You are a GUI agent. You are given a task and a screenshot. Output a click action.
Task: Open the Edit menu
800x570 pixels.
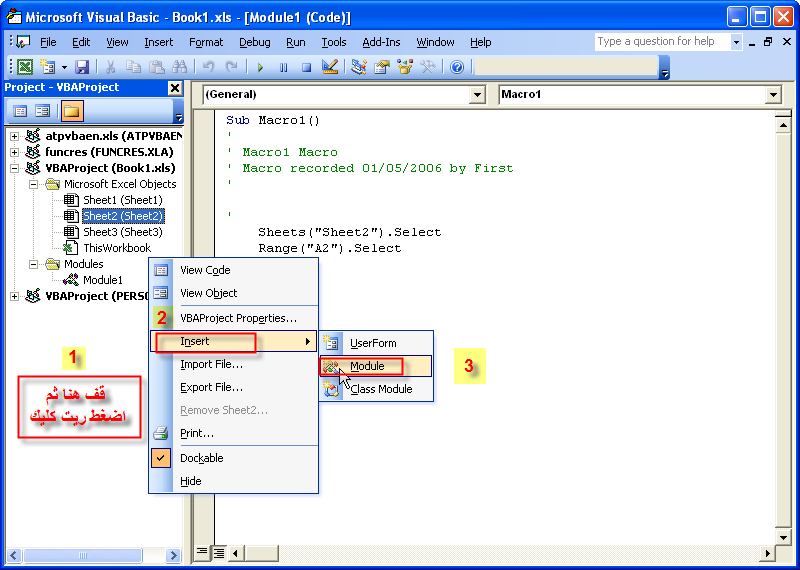[x=81, y=42]
